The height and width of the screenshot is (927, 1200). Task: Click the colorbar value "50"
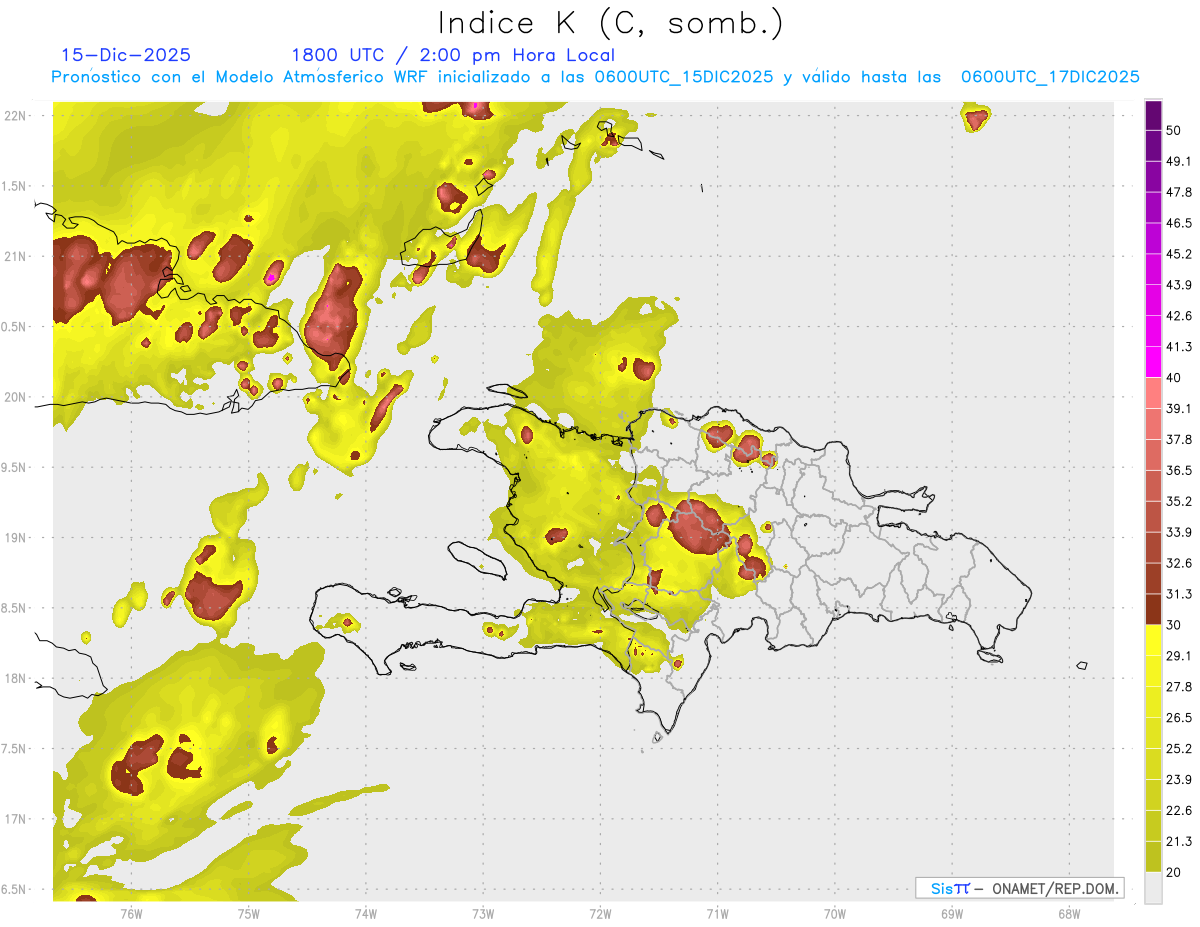pyautogui.click(x=1174, y=131)
